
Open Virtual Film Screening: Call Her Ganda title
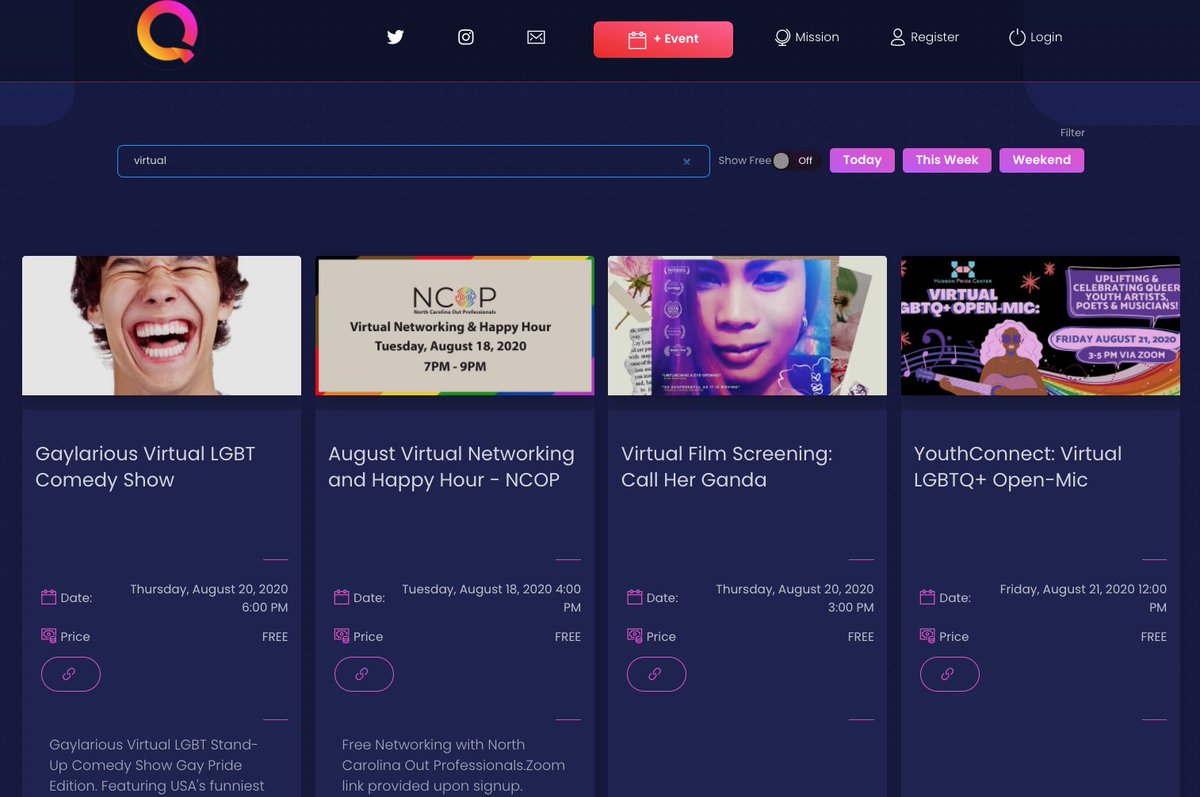[727, 467]
